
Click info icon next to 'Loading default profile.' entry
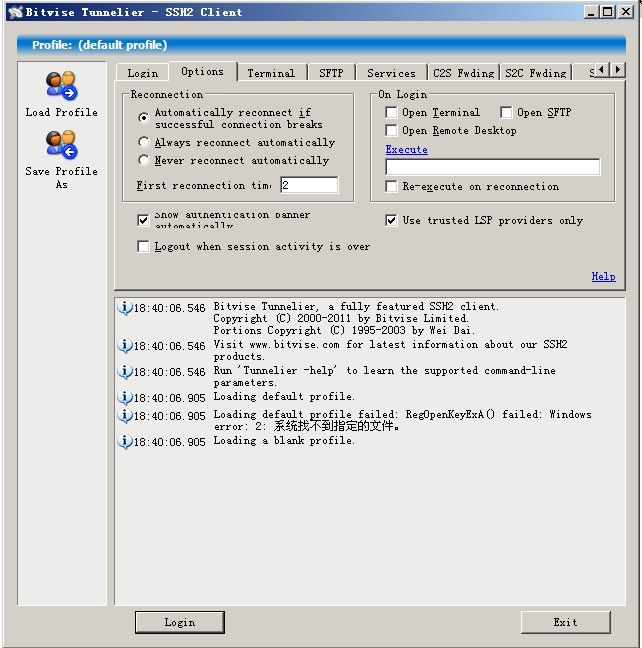124,398
